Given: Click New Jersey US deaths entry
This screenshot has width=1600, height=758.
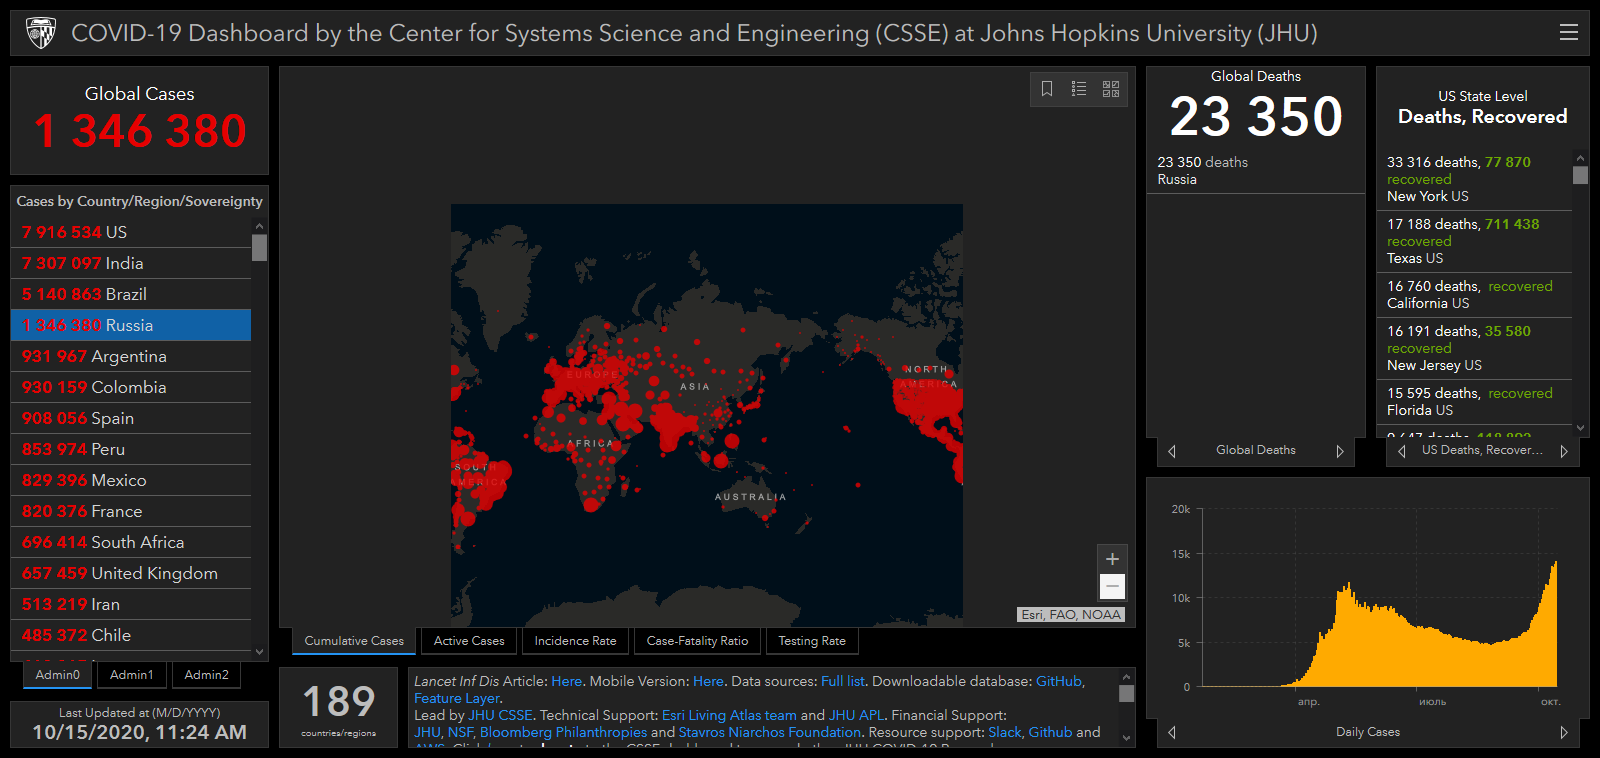Looking at the screenshot, I should click(x=1474, y=348).
